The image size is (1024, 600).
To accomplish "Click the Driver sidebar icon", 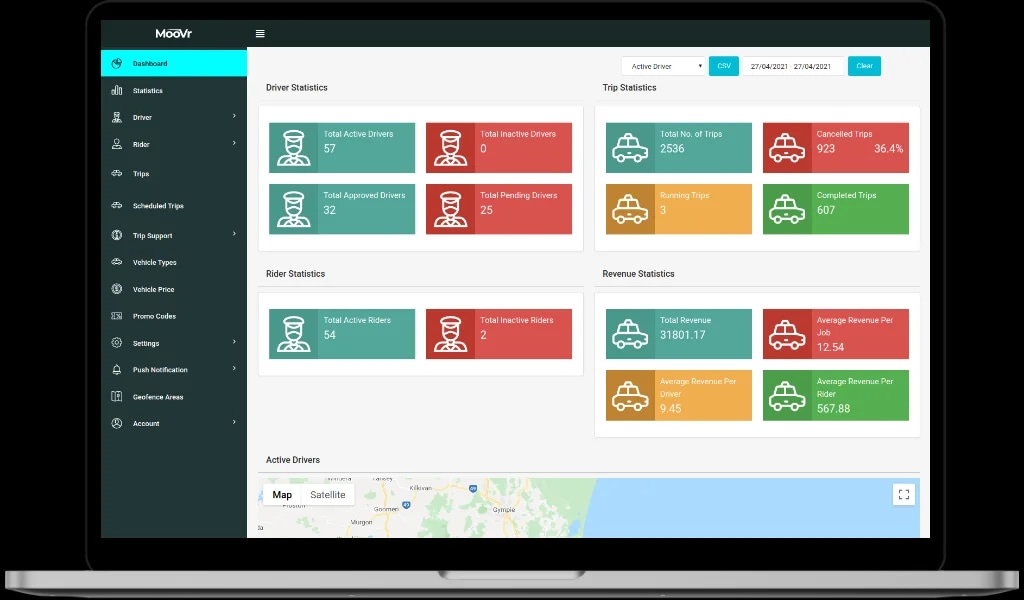I will 117,118.
